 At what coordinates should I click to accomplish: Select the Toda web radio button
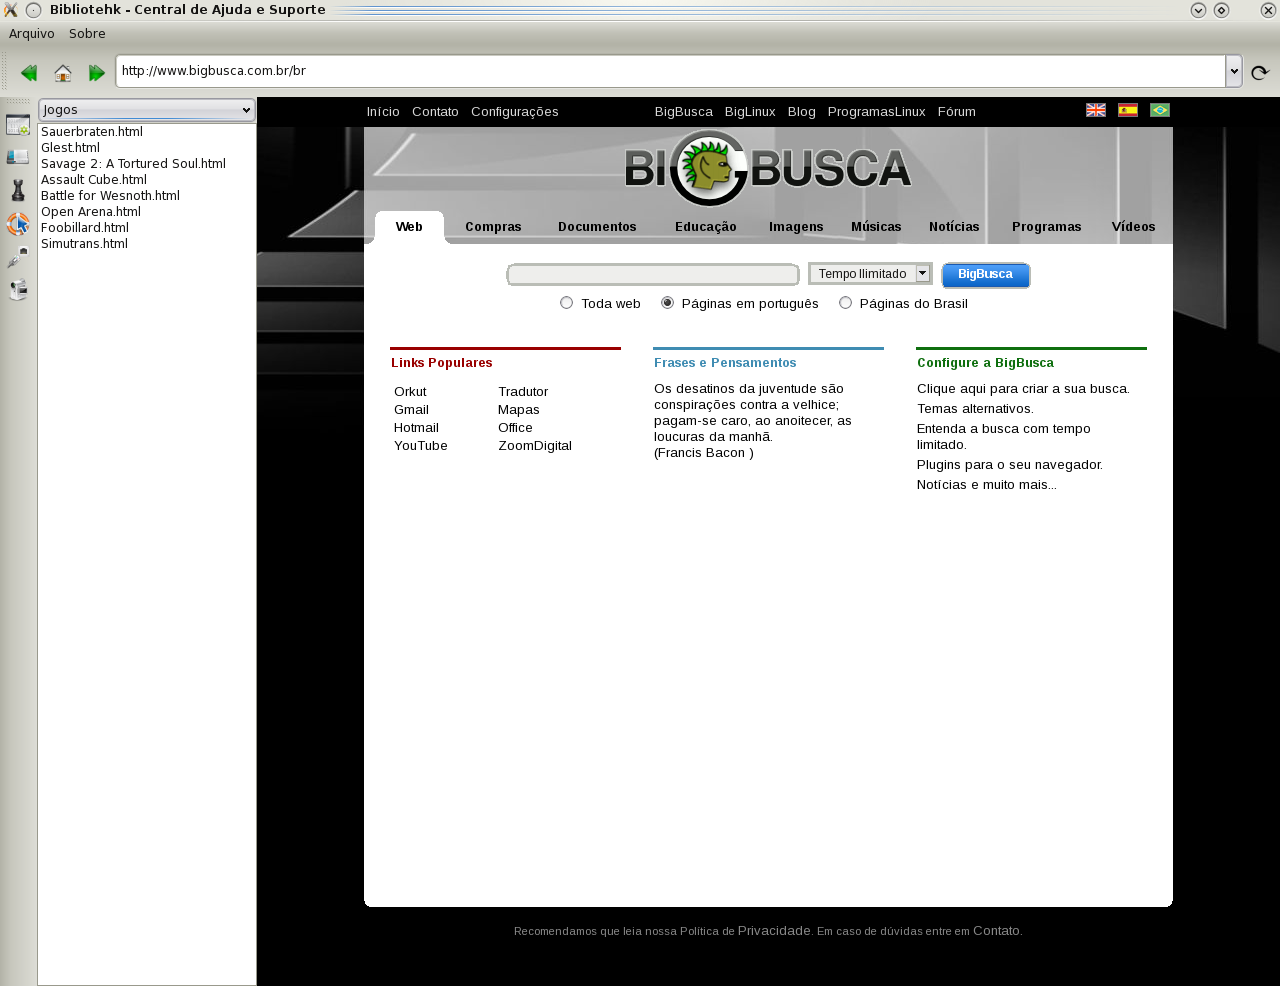coord(567,303)
